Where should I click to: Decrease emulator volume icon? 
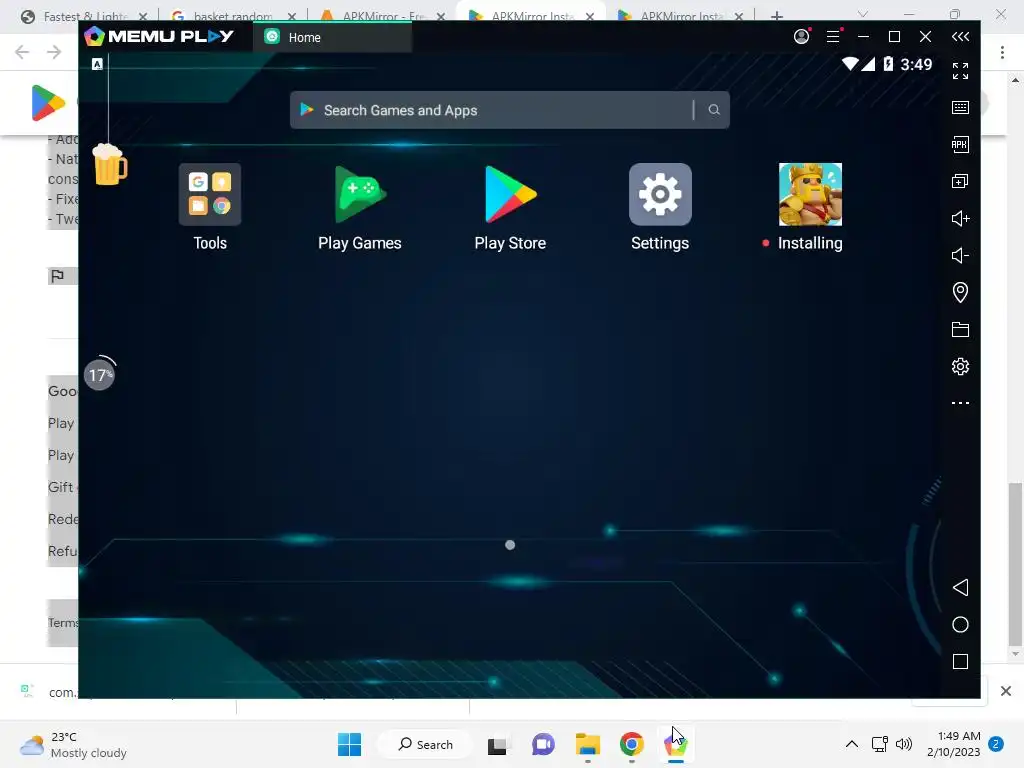click(x=960, y=255)
